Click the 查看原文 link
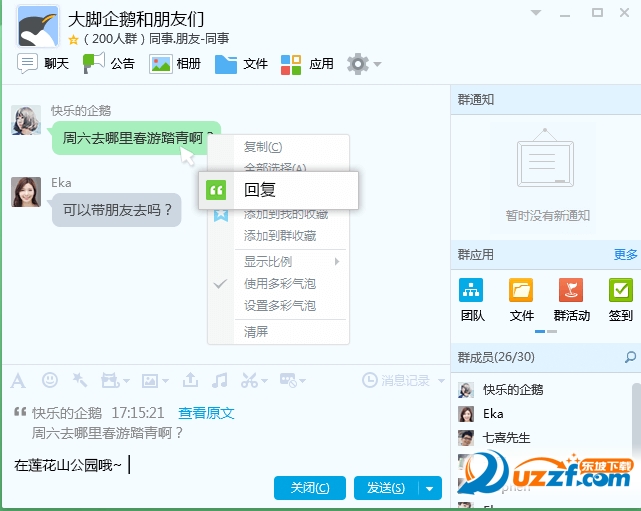 (206, 413)
